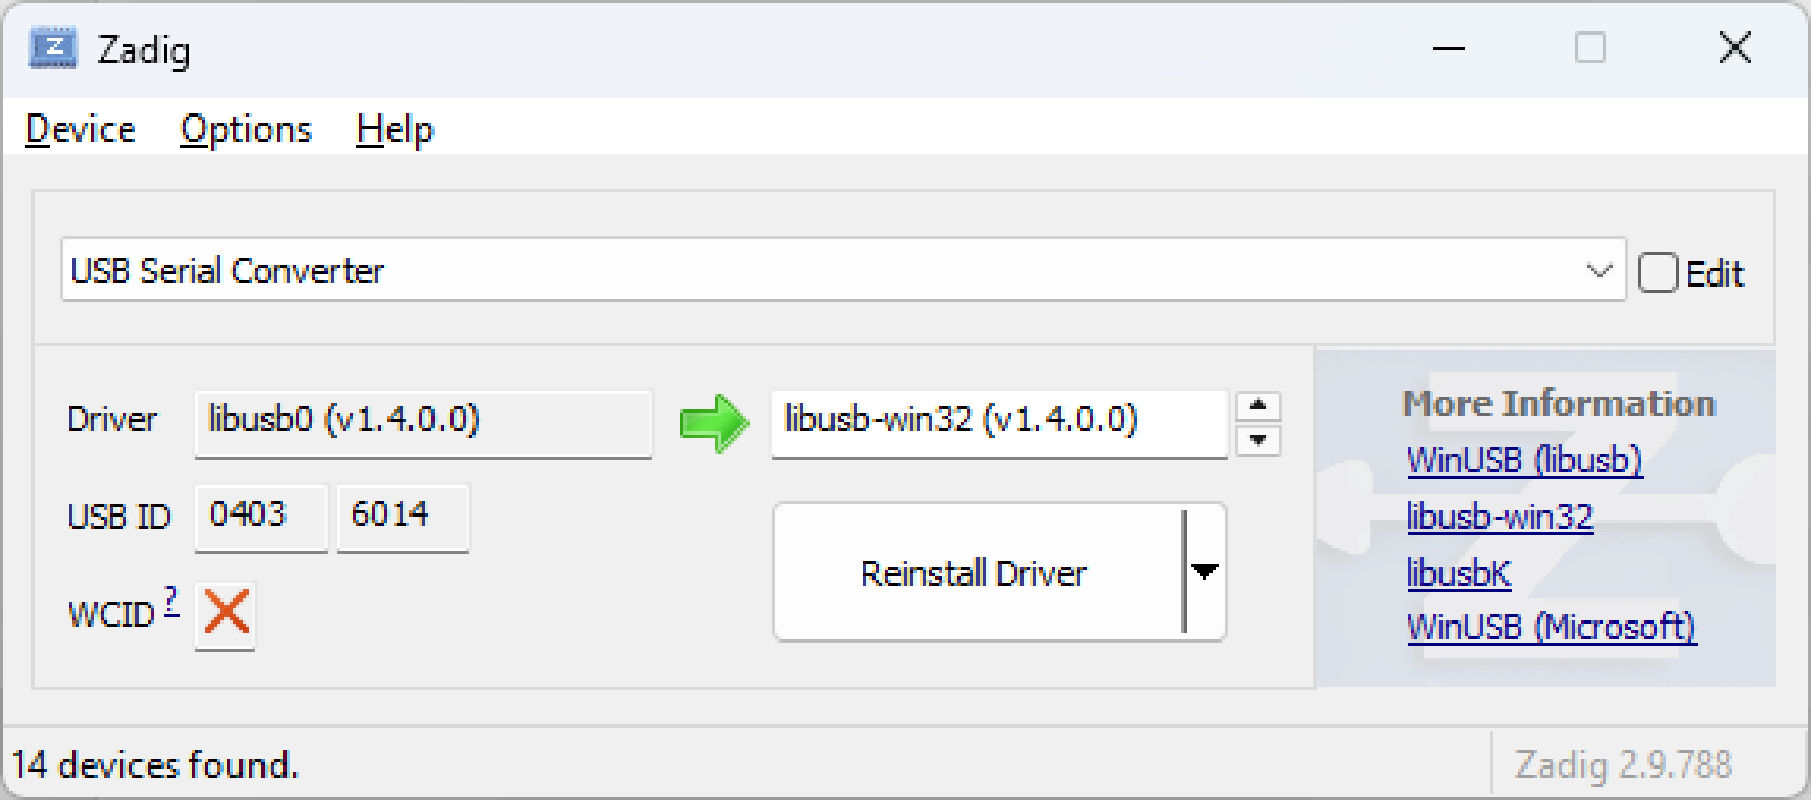Screen dimensions: 1811x800
Task: Expand the Reinstall Driver split arrow
Action: click(1205, 572)
